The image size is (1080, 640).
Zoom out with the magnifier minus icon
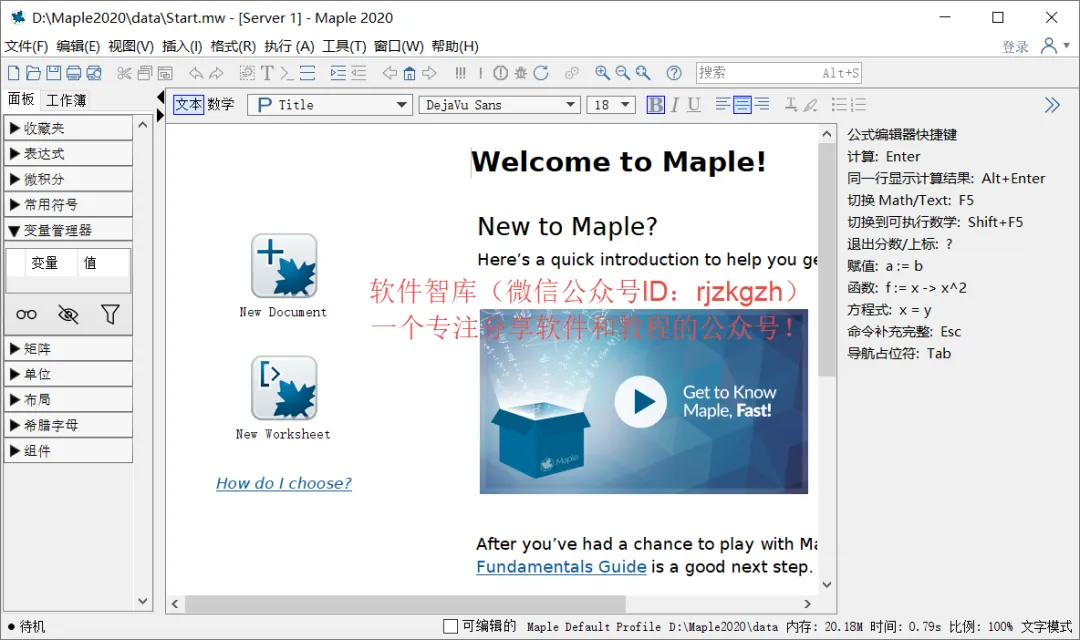coord(623,73)
